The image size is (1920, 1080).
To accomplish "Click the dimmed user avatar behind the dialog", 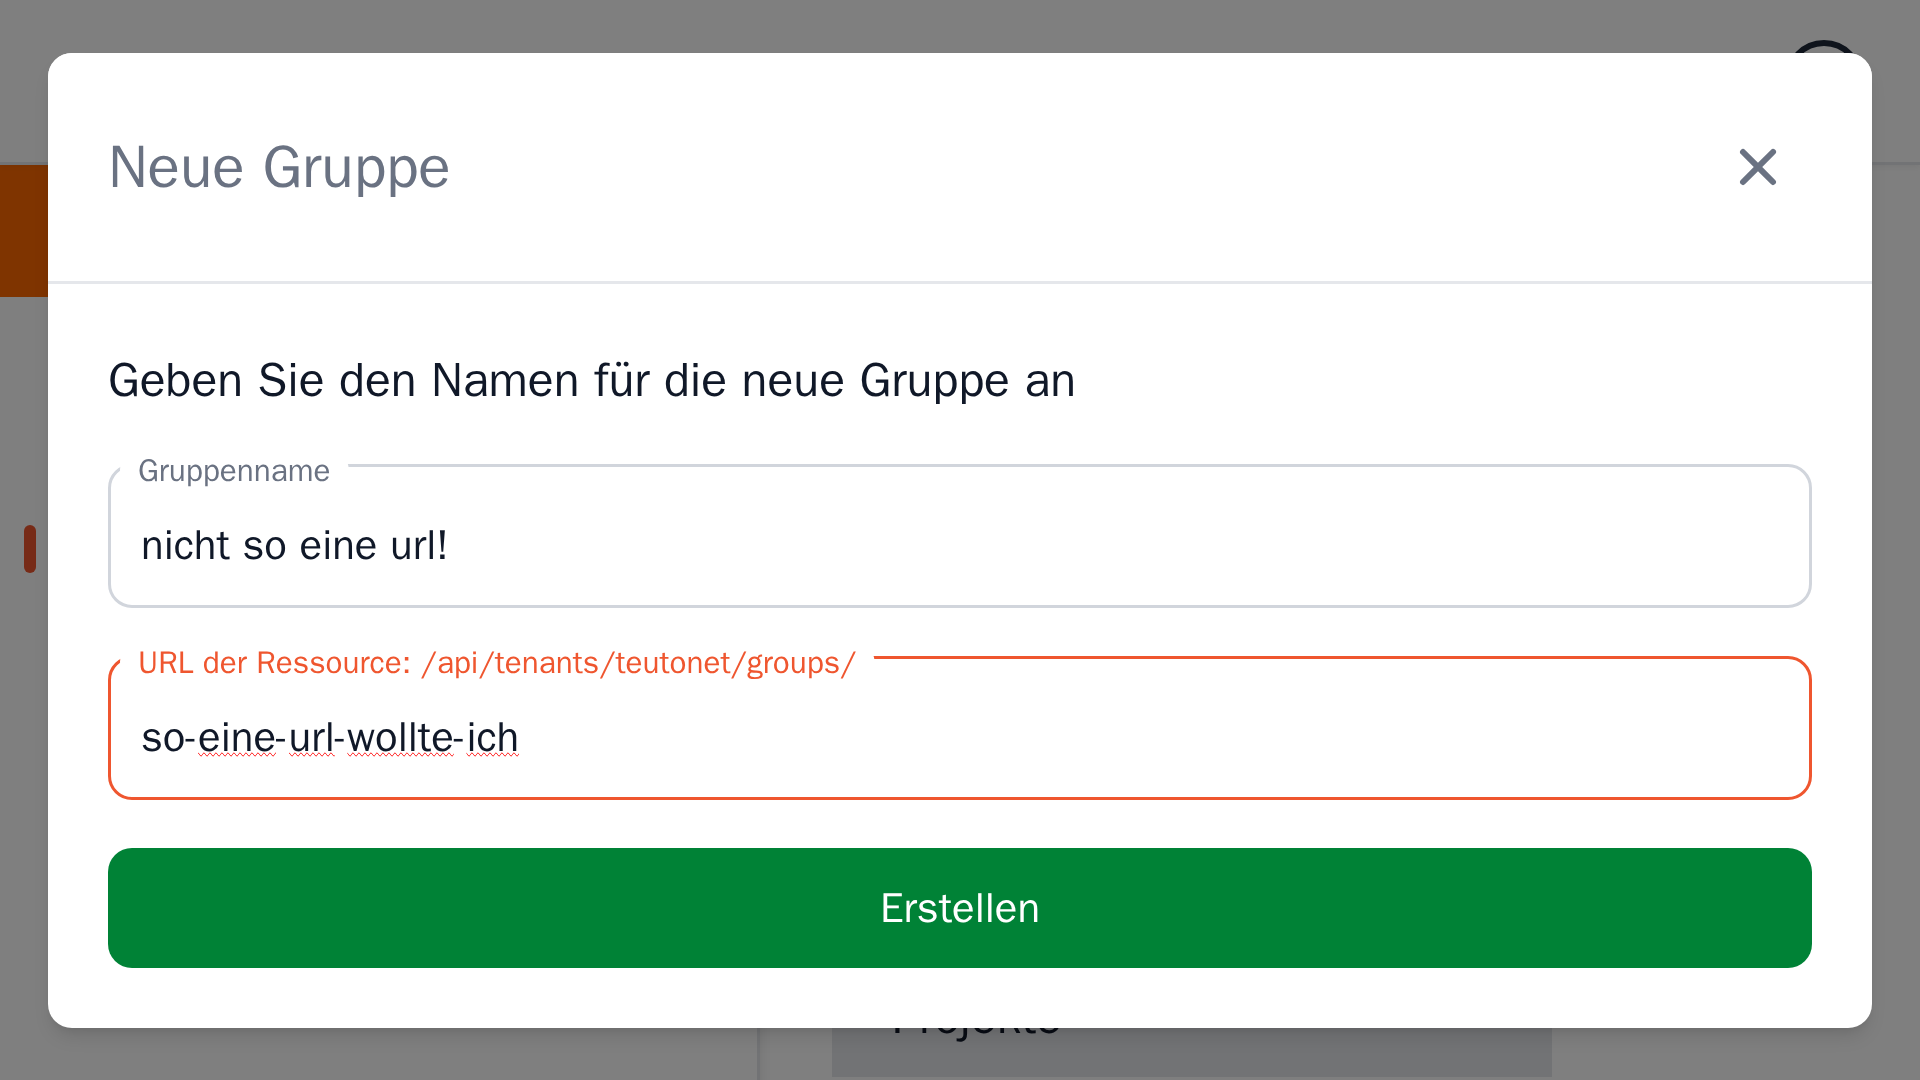I will (x=1824, y=46).
